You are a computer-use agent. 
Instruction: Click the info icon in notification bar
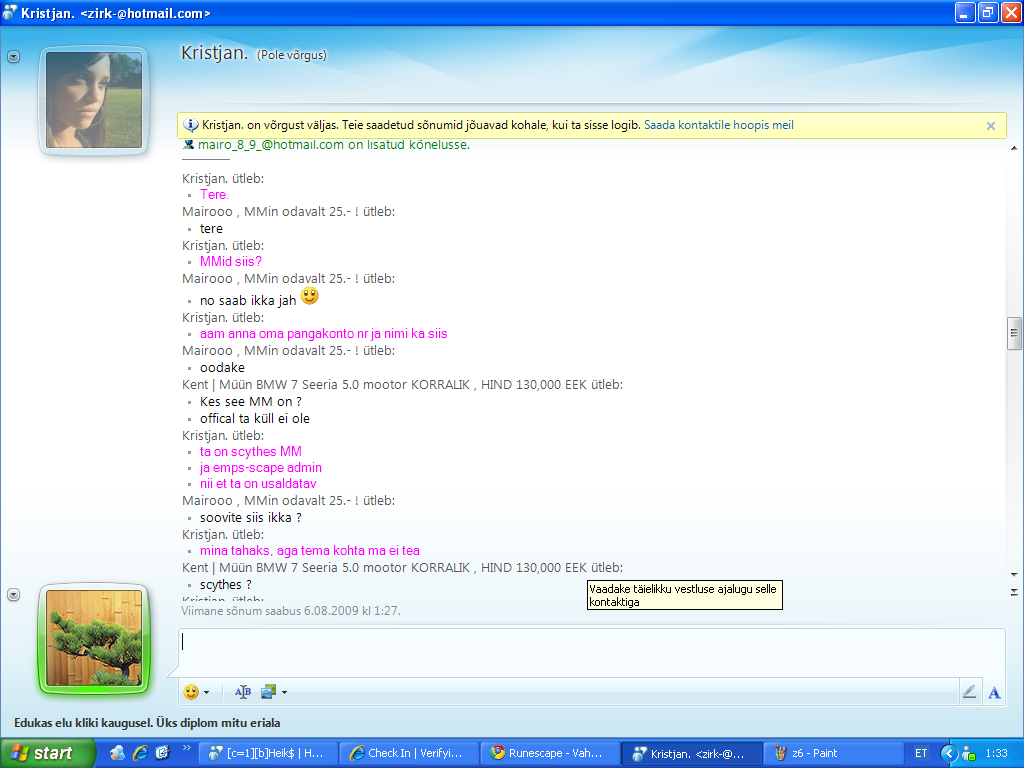(191, 126)
